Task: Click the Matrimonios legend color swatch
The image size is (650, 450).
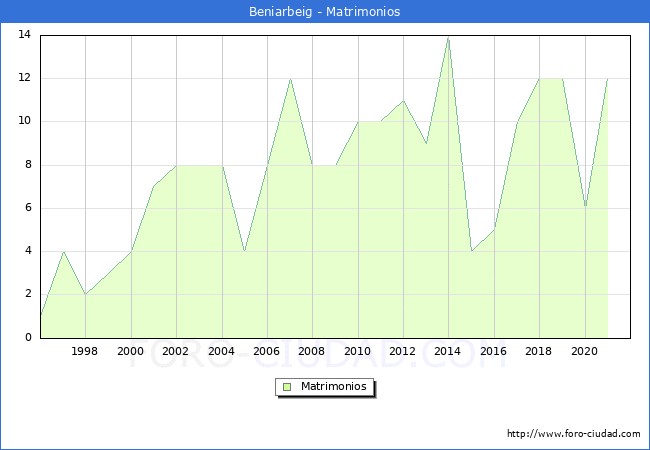Action: [287, 387]
